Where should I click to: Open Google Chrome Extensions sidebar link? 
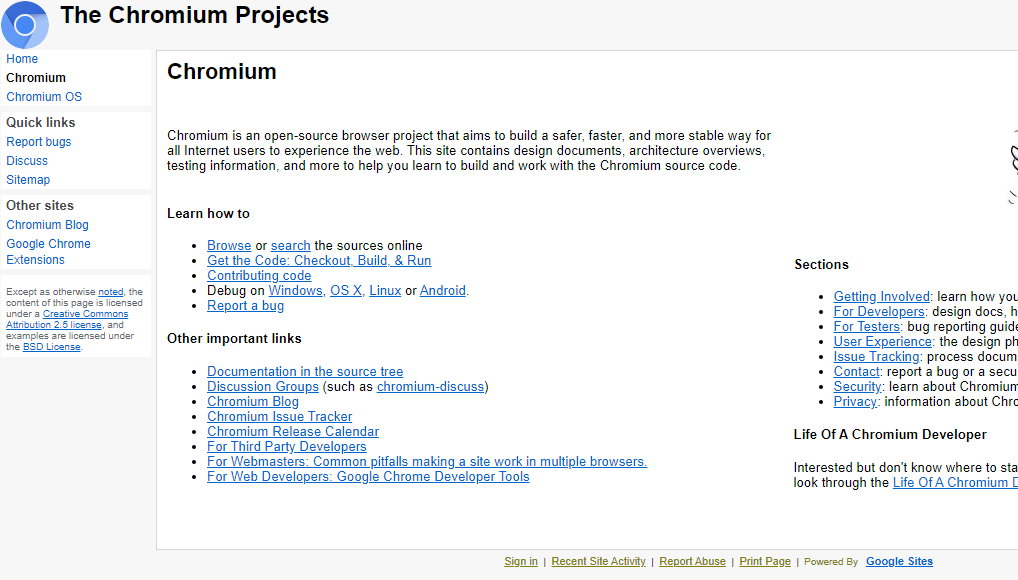(x=48, y=251)
